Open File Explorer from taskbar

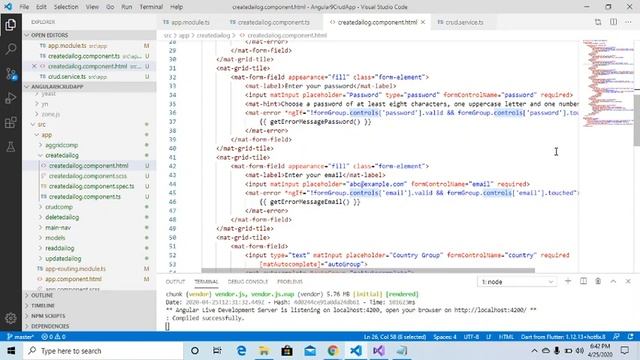(x=264, y=351)
